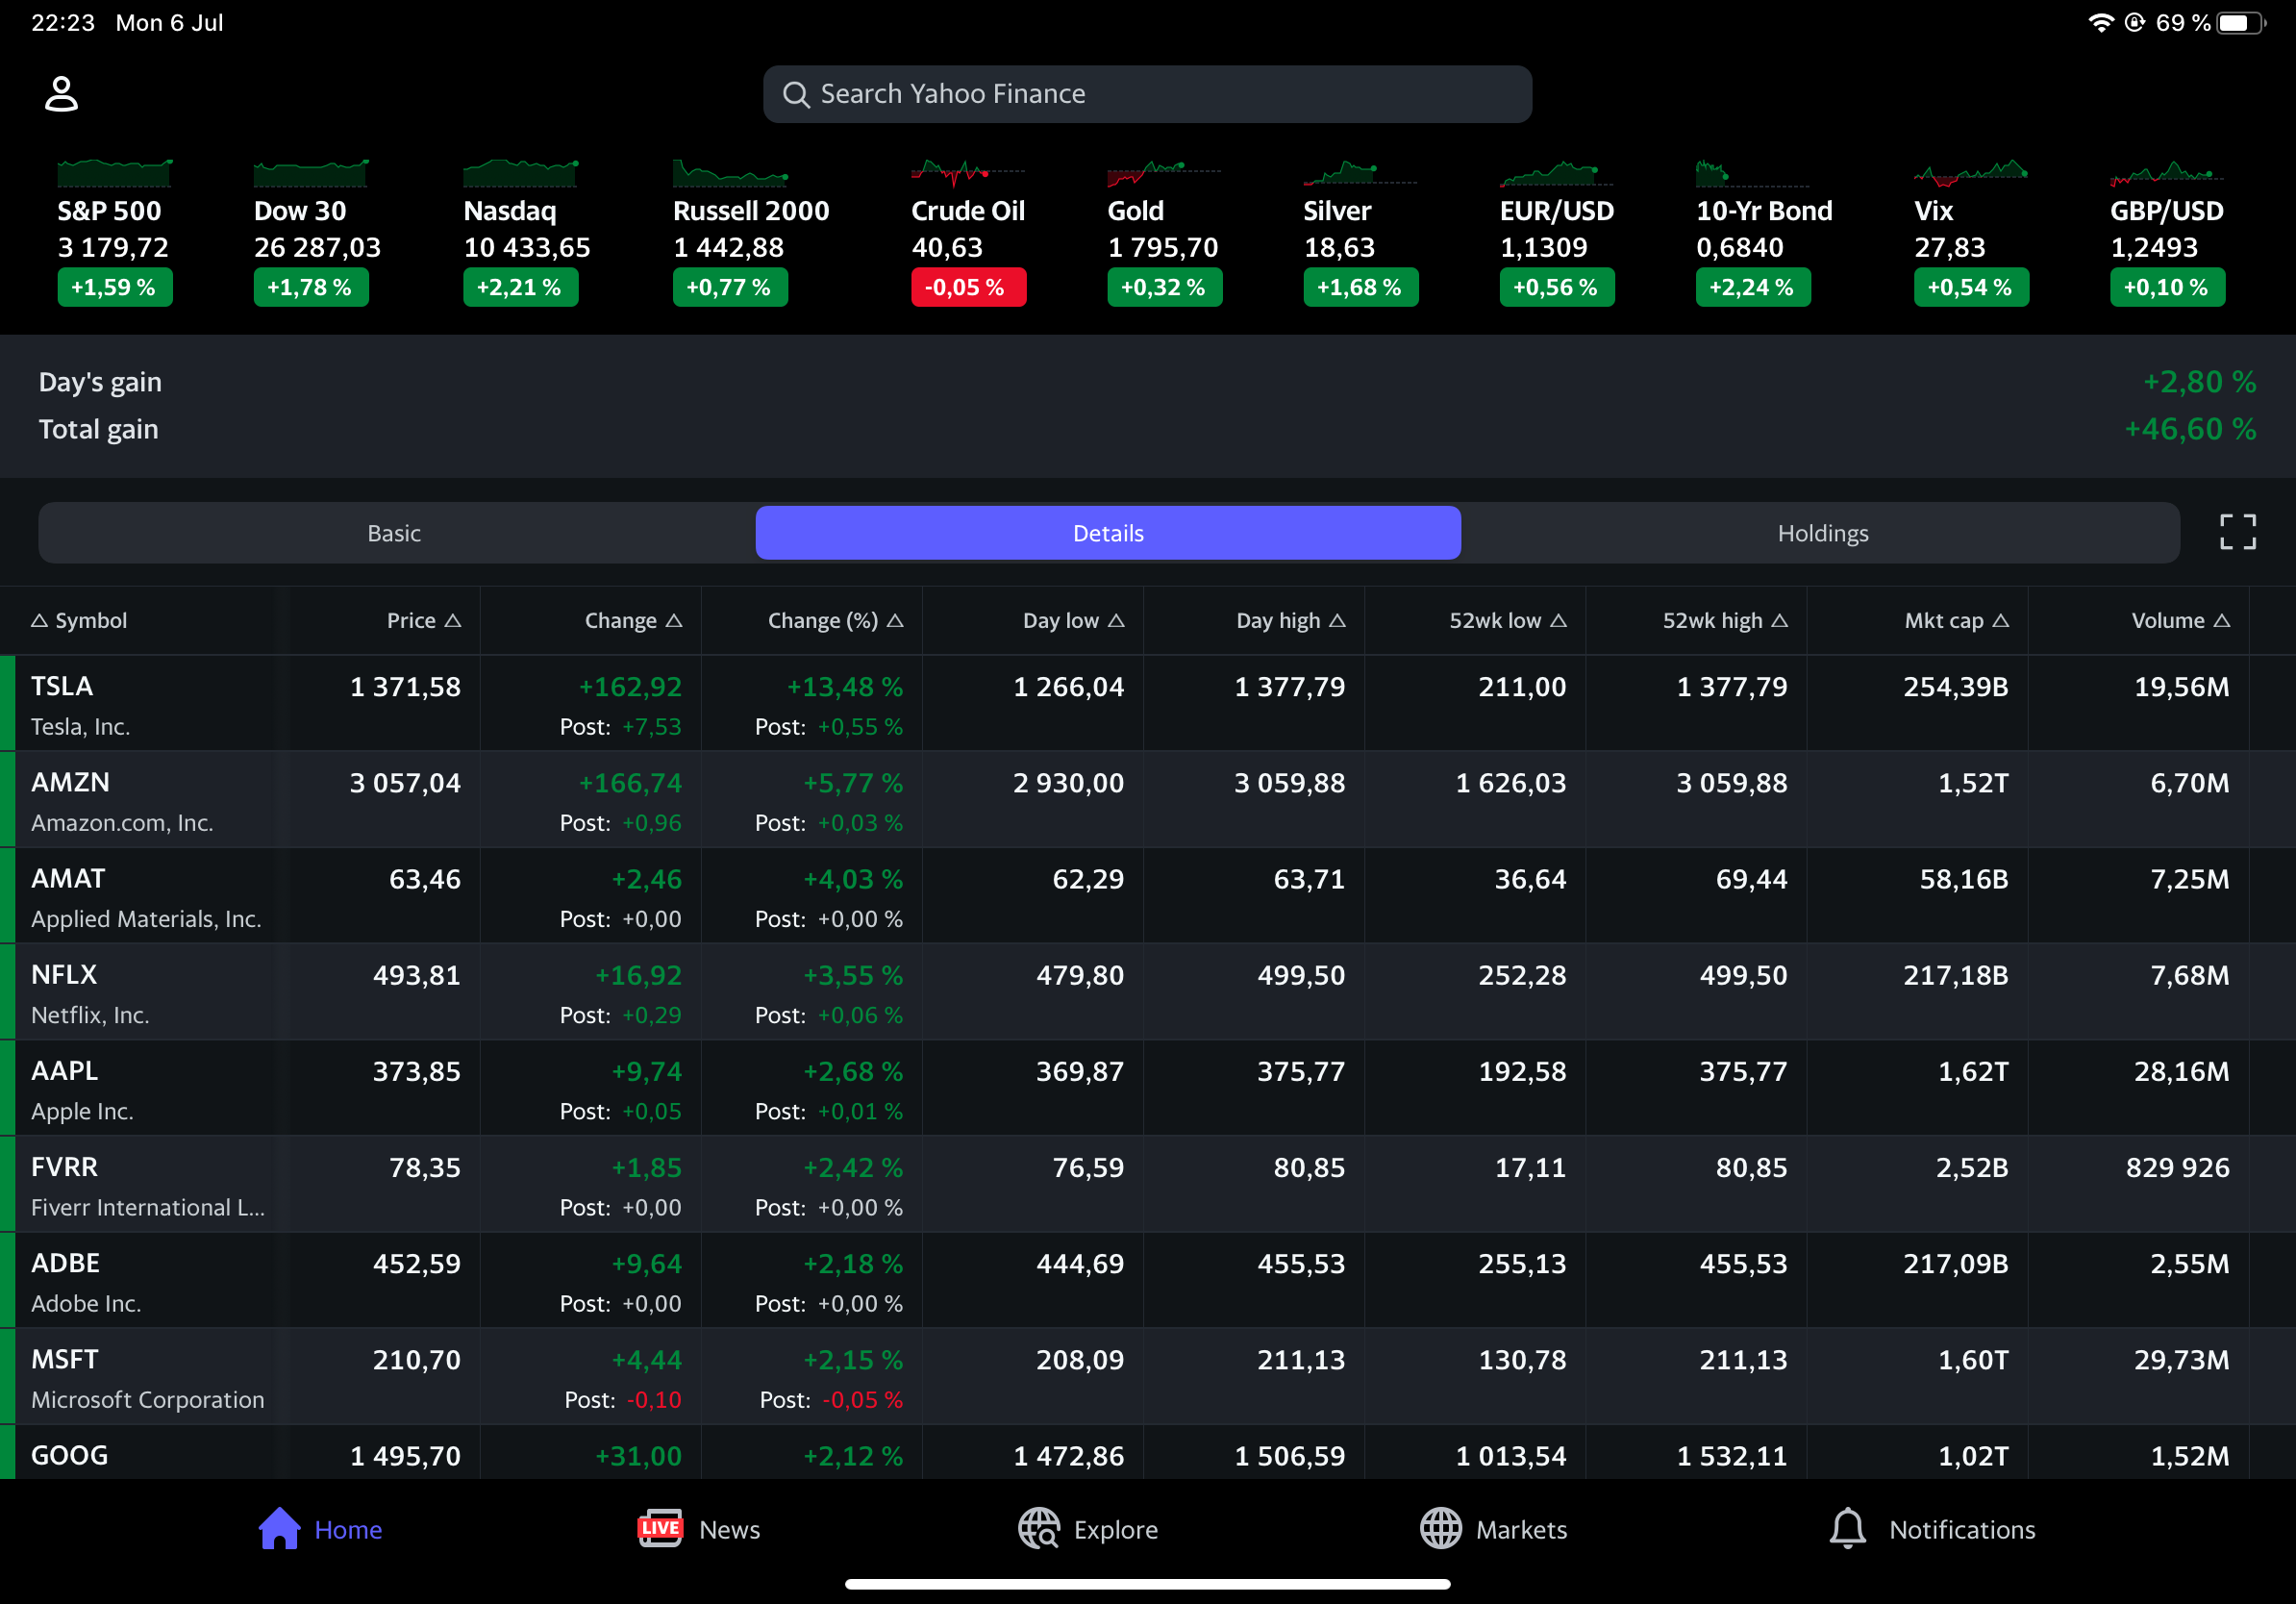The width and height of the screenshot is (2296, 1604).
Task: Open the Crude Oil sparkline chart
Action: (968, 173)
